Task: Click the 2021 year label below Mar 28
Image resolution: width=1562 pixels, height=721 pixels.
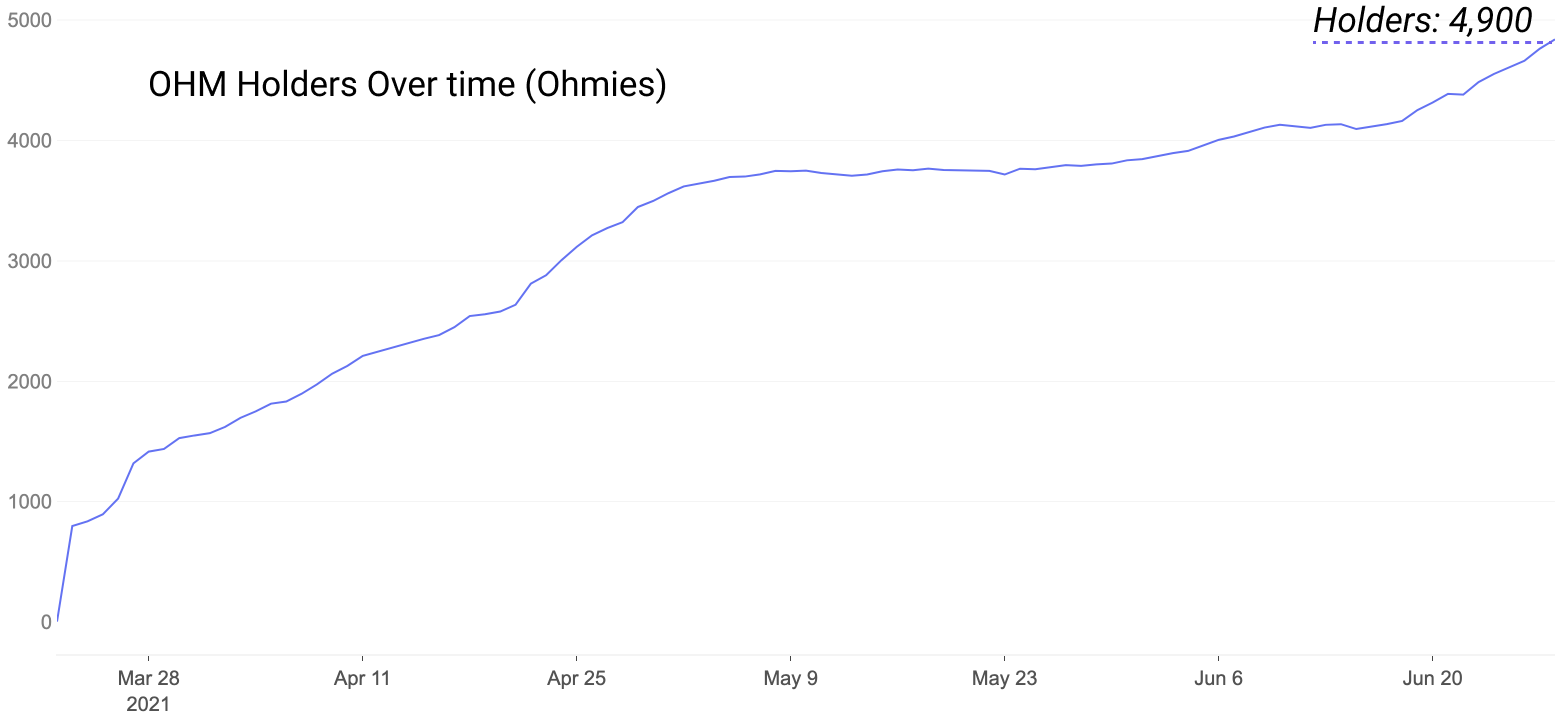Action: (x=148, y=704)
